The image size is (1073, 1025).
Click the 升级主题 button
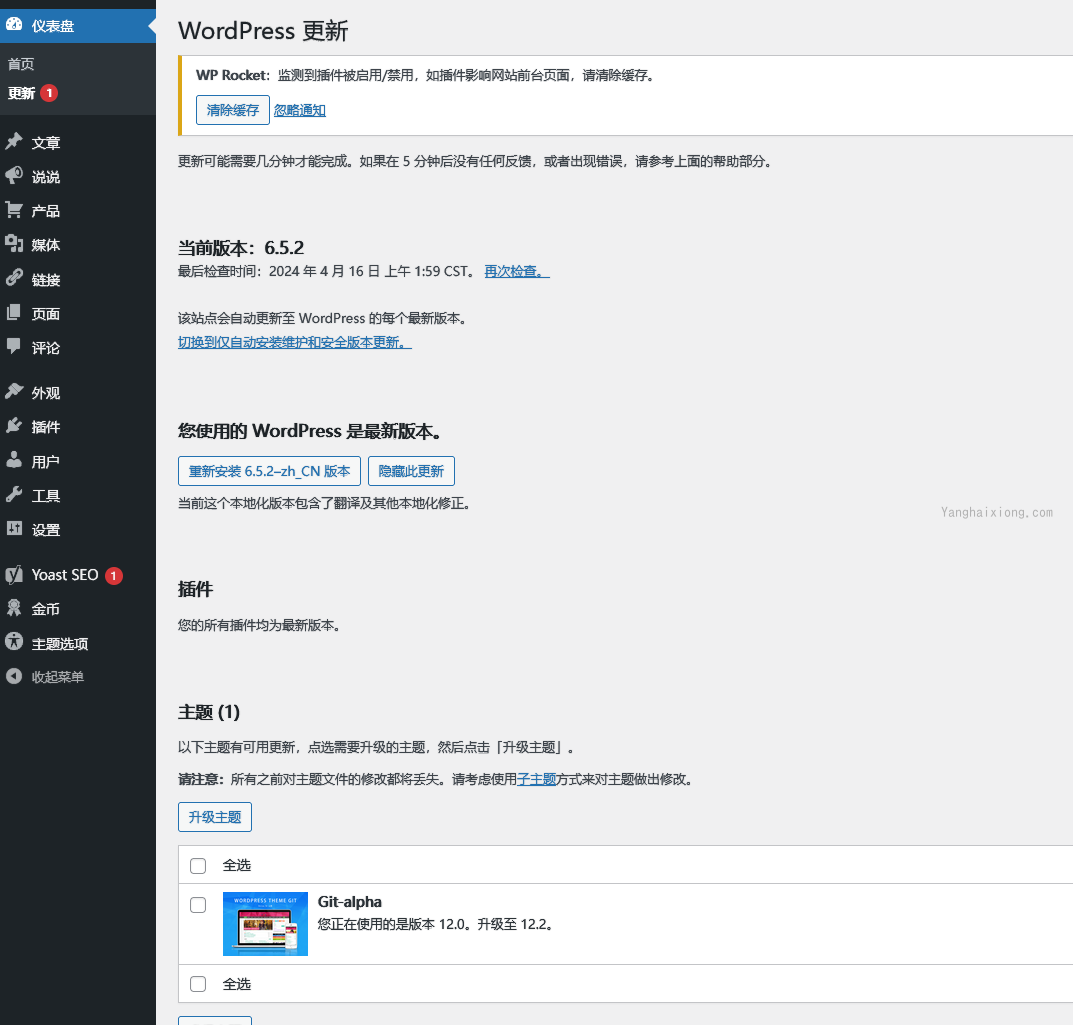click(215, 817)
